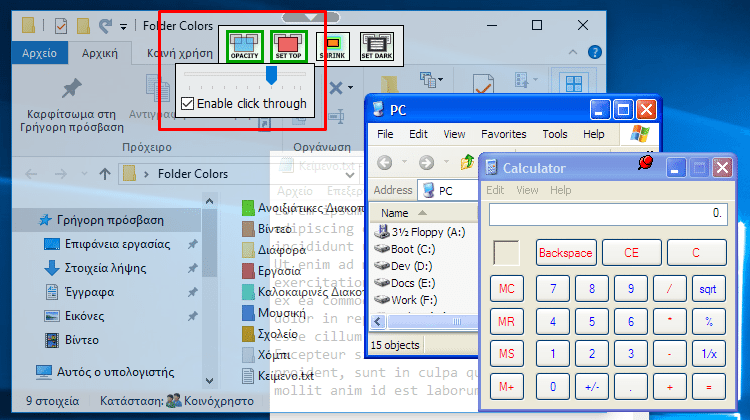The image size is (750, 420).
Task: Open the Κοινή χρήση ribbon tab
Action: pos(179,53)
